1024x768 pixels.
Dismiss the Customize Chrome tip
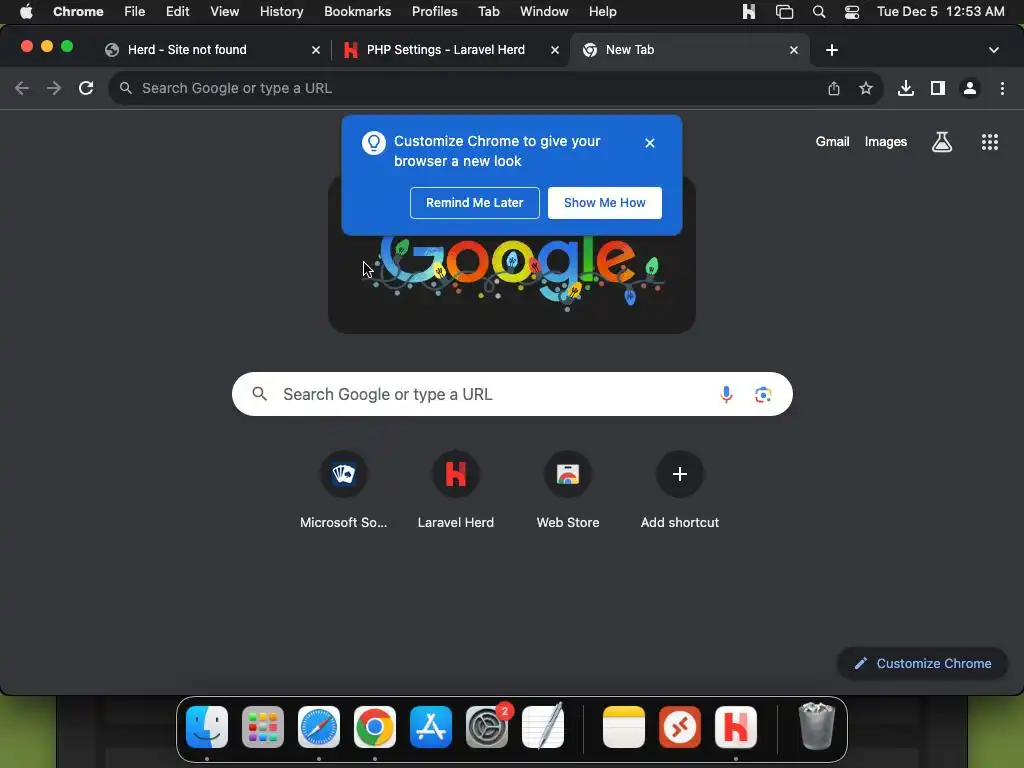click(x=650, y=143)
